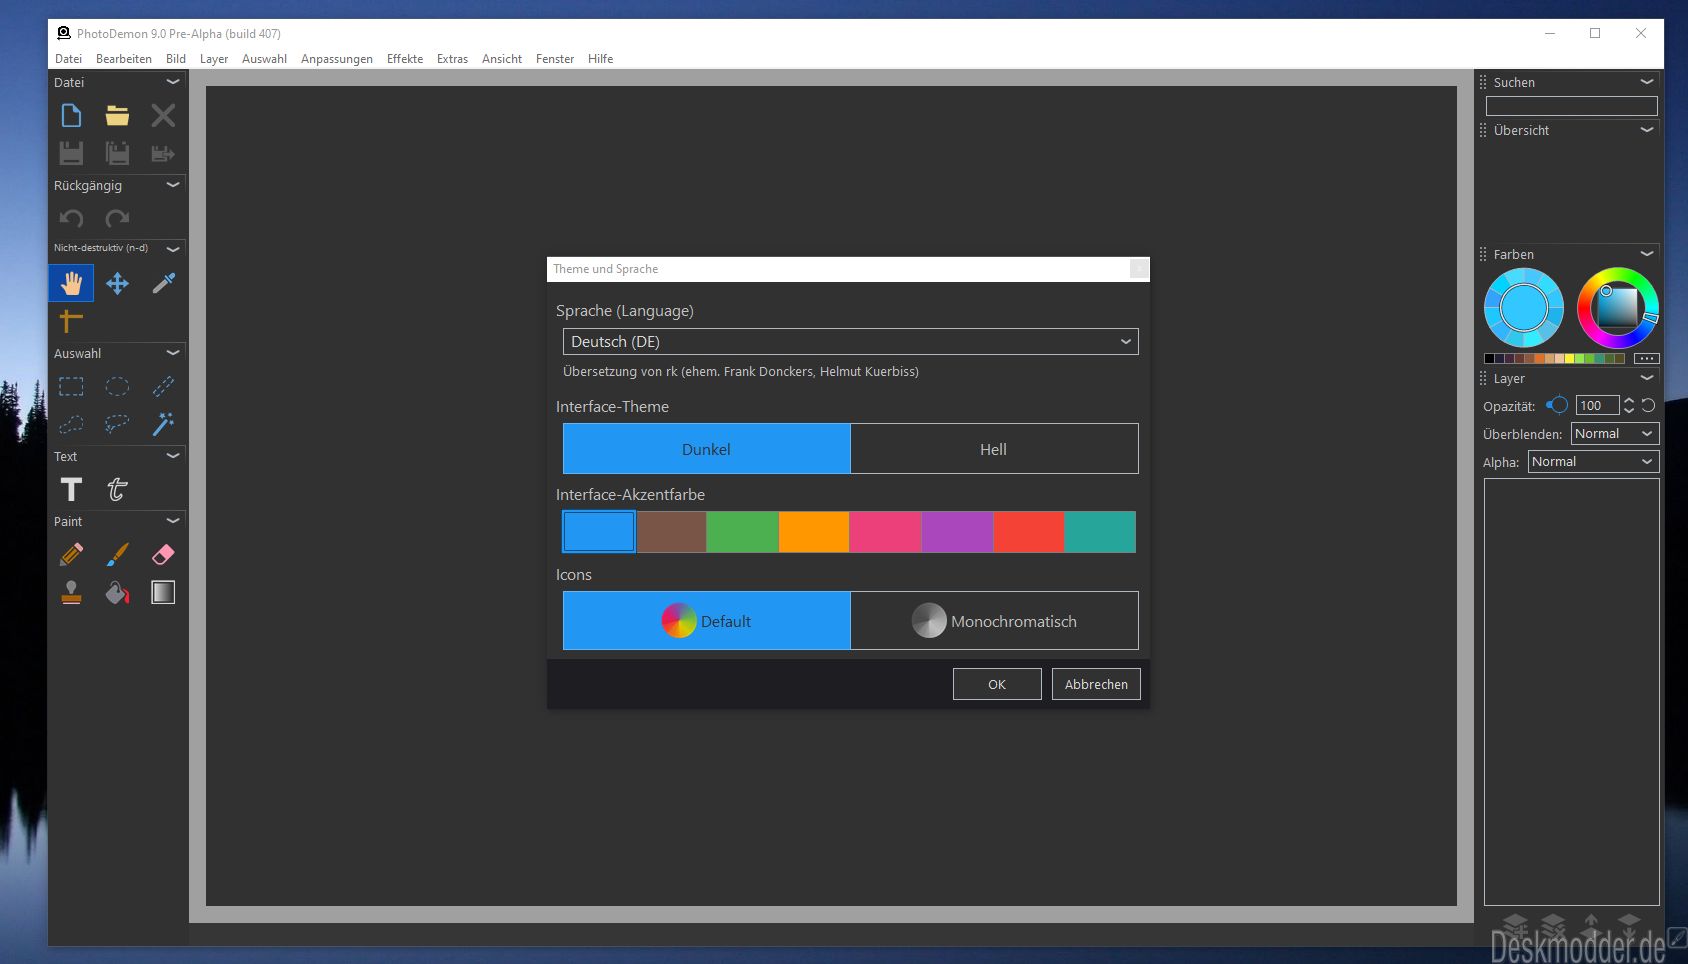Viewport: 1688px width, 964px height.
Task: Select the Pencil tool
Action: pyautogui.click(x=71, y=554)
